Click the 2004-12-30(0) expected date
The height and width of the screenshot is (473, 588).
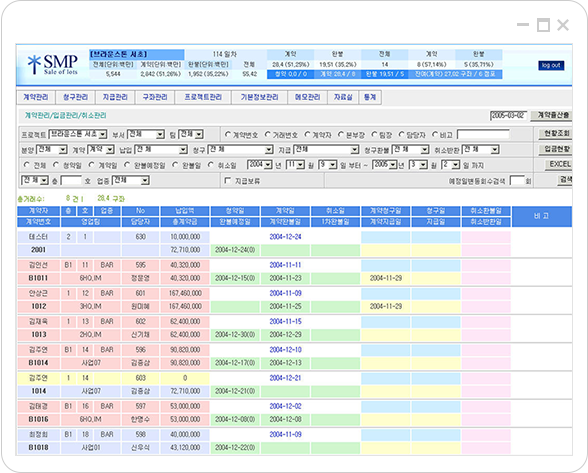235,335
